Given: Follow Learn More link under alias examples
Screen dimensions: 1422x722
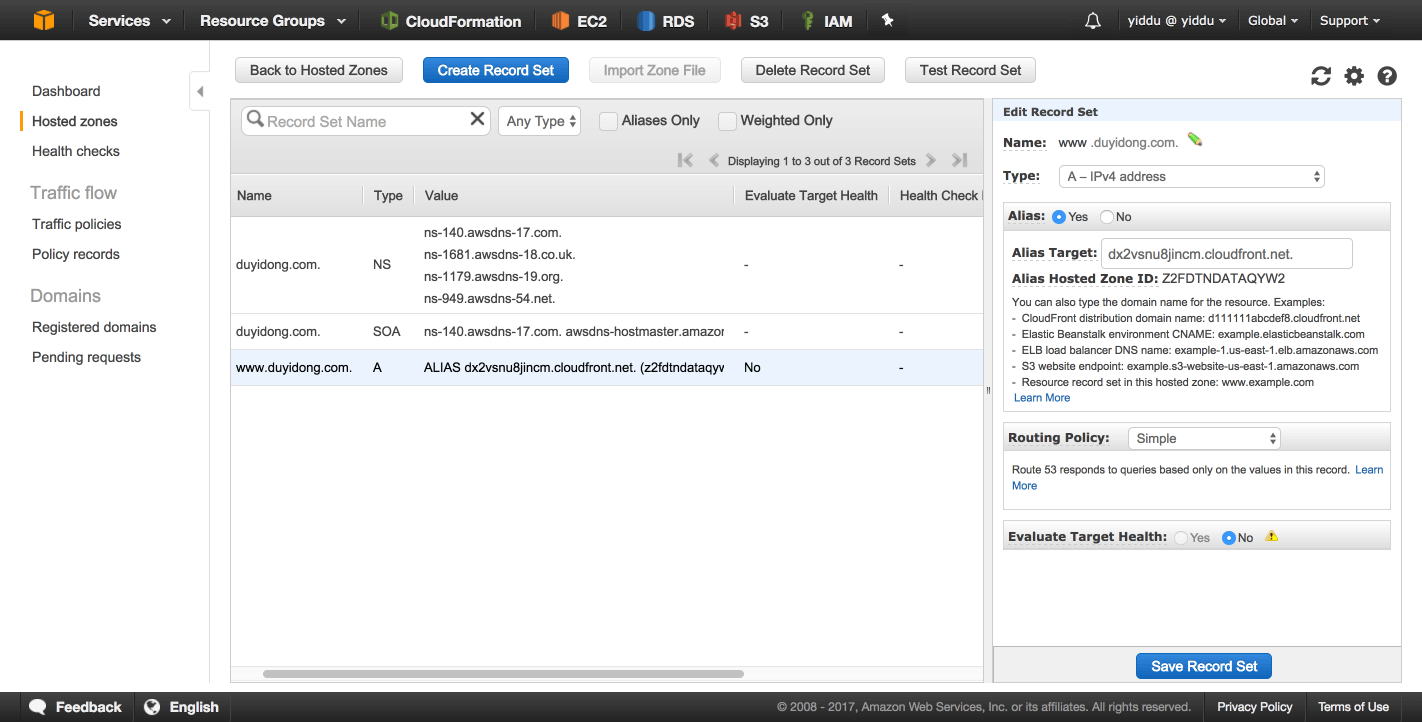Looking at the screenshot, I should coord(1042,398).
